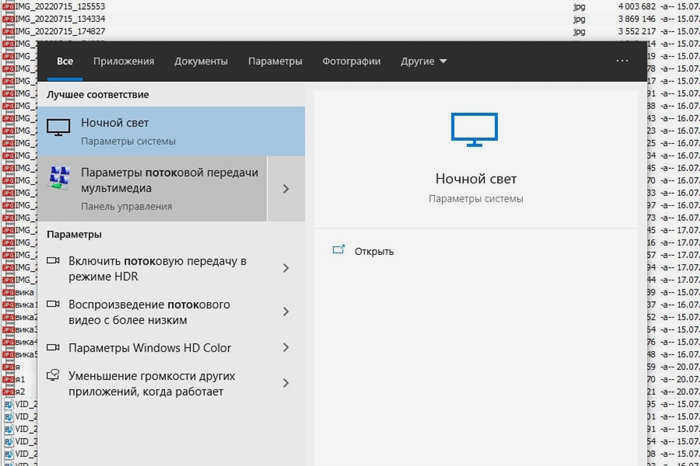This screenshot has width=700, height=466.
Task: Click the Открыть link
Action: tap(374, 251)
